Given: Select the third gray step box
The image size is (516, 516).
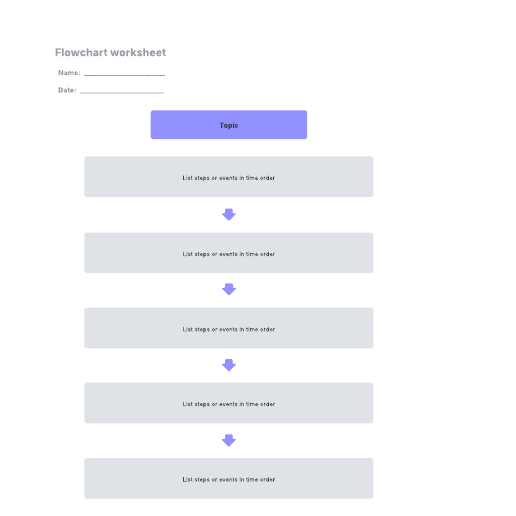Looking at the screenshot, I should pos(229,328).
